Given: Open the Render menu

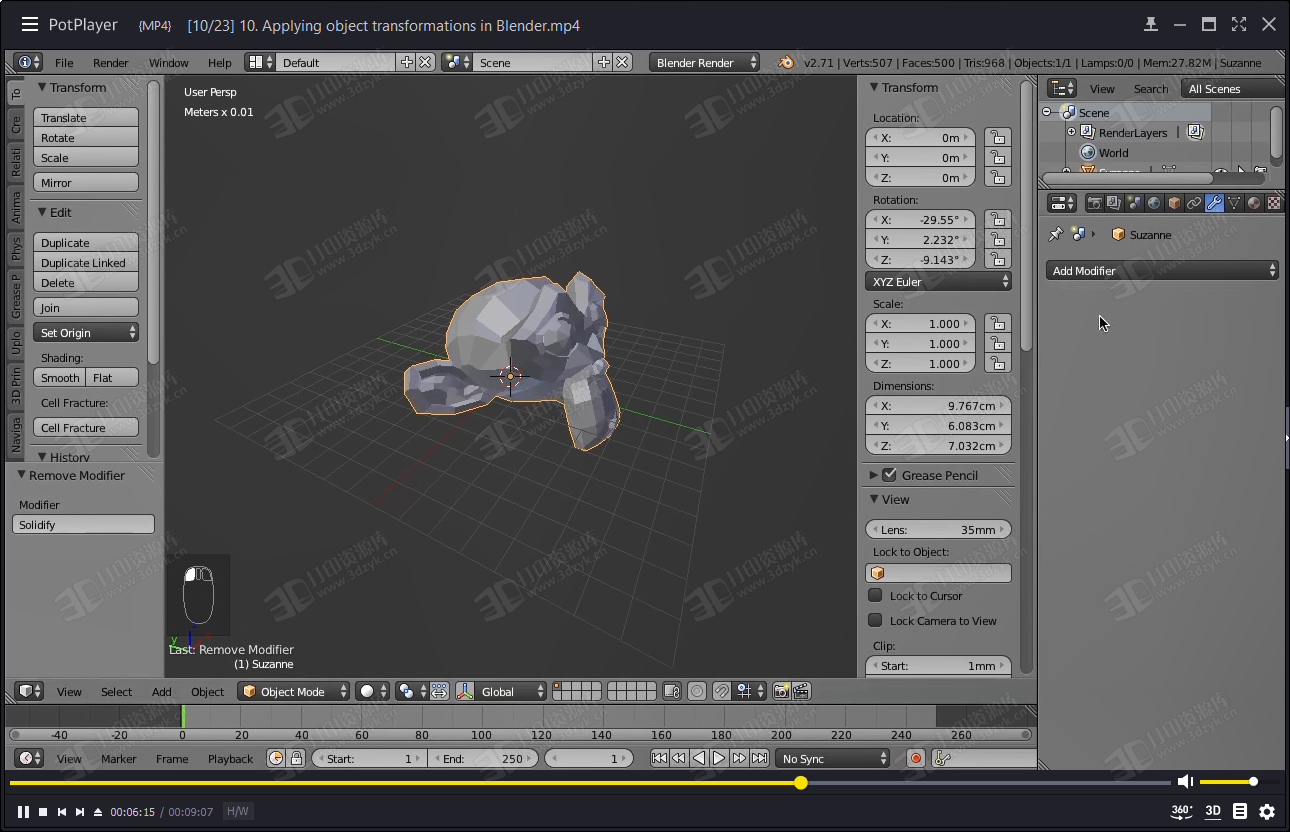Looking at the screenshot, I should 110,62.
